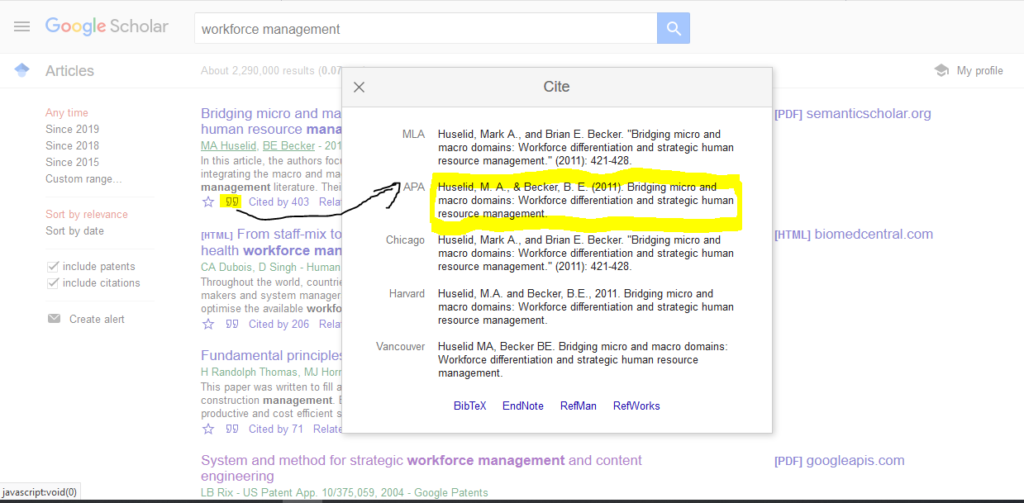Click the BibTeX export link
The image size is (1024, 503).
(470, 406)
